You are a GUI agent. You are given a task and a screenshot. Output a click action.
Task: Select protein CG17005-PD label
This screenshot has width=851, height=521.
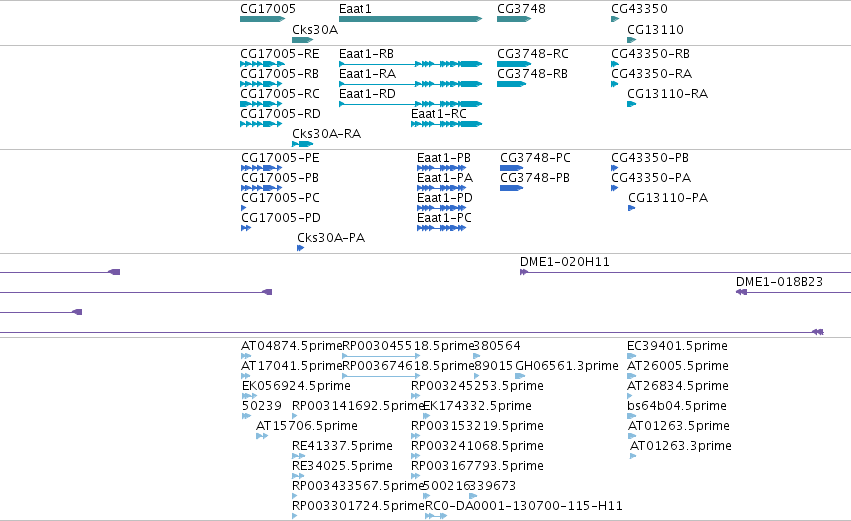pos(281,218)
